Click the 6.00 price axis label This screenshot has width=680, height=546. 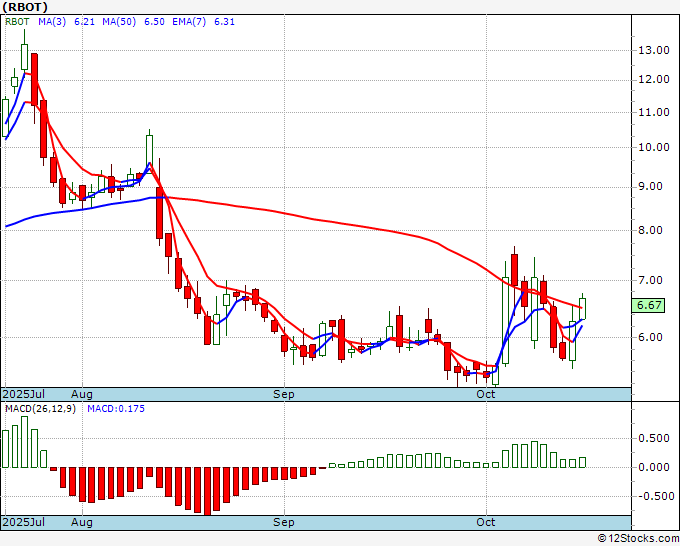click(651, 337)
